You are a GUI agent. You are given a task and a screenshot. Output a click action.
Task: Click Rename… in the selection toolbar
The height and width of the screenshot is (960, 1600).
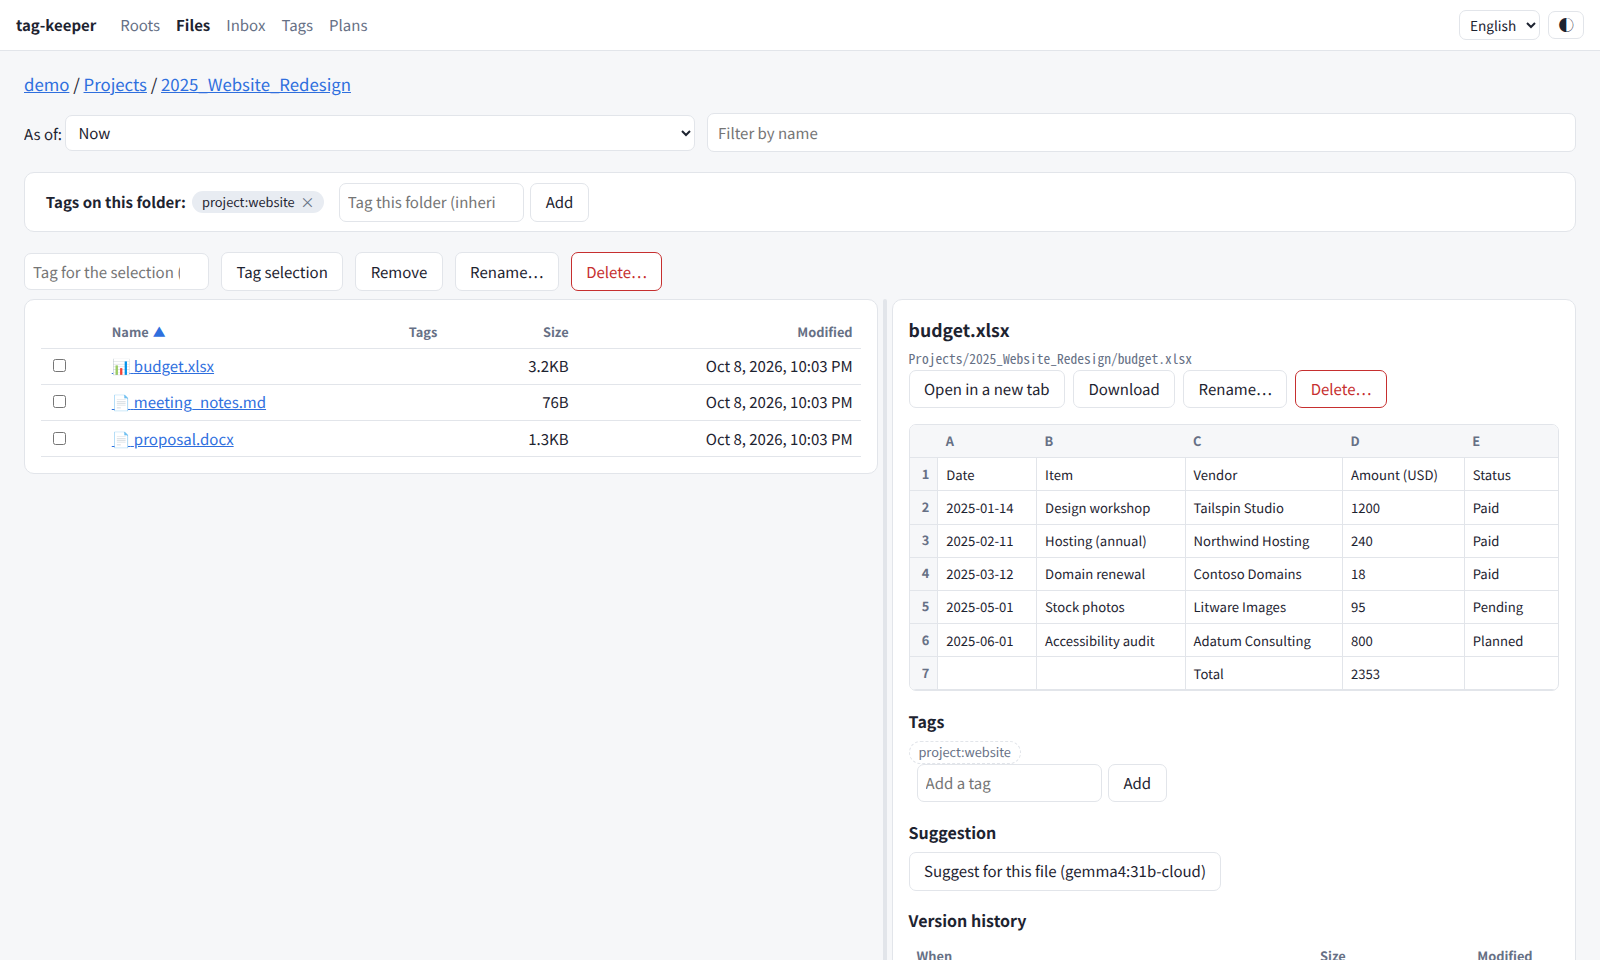tap(507, 272)
